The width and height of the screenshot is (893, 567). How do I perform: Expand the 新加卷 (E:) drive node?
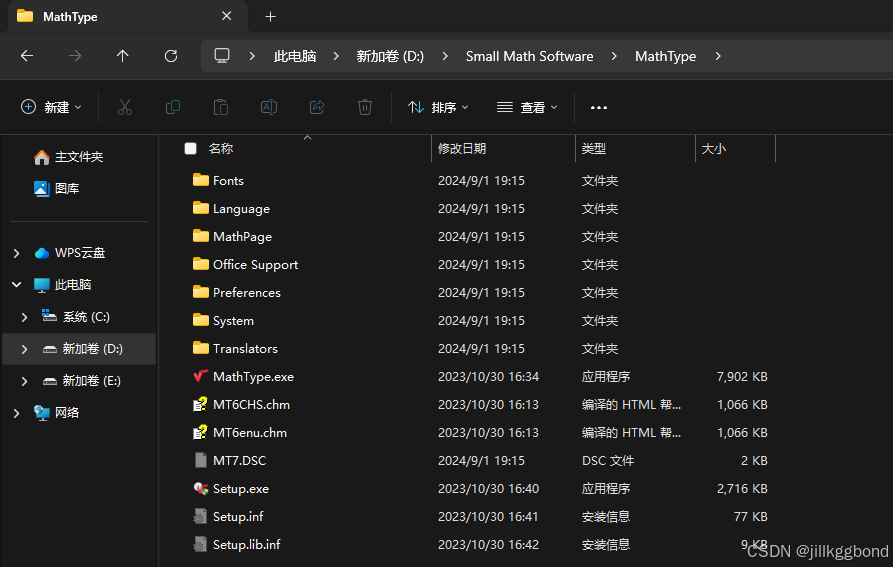[24, 381]
